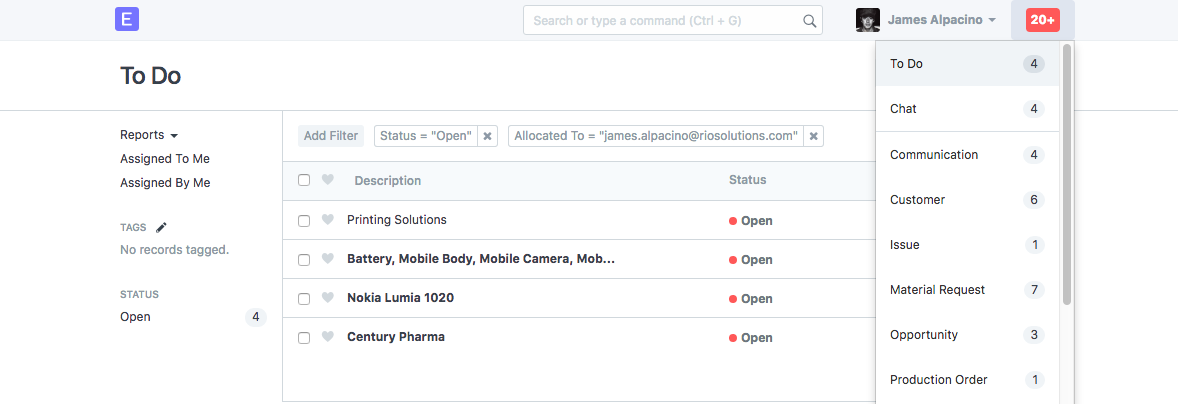Click the search magnifier icon
Viewport: 1178px width, 404px height.
[809, 20]
